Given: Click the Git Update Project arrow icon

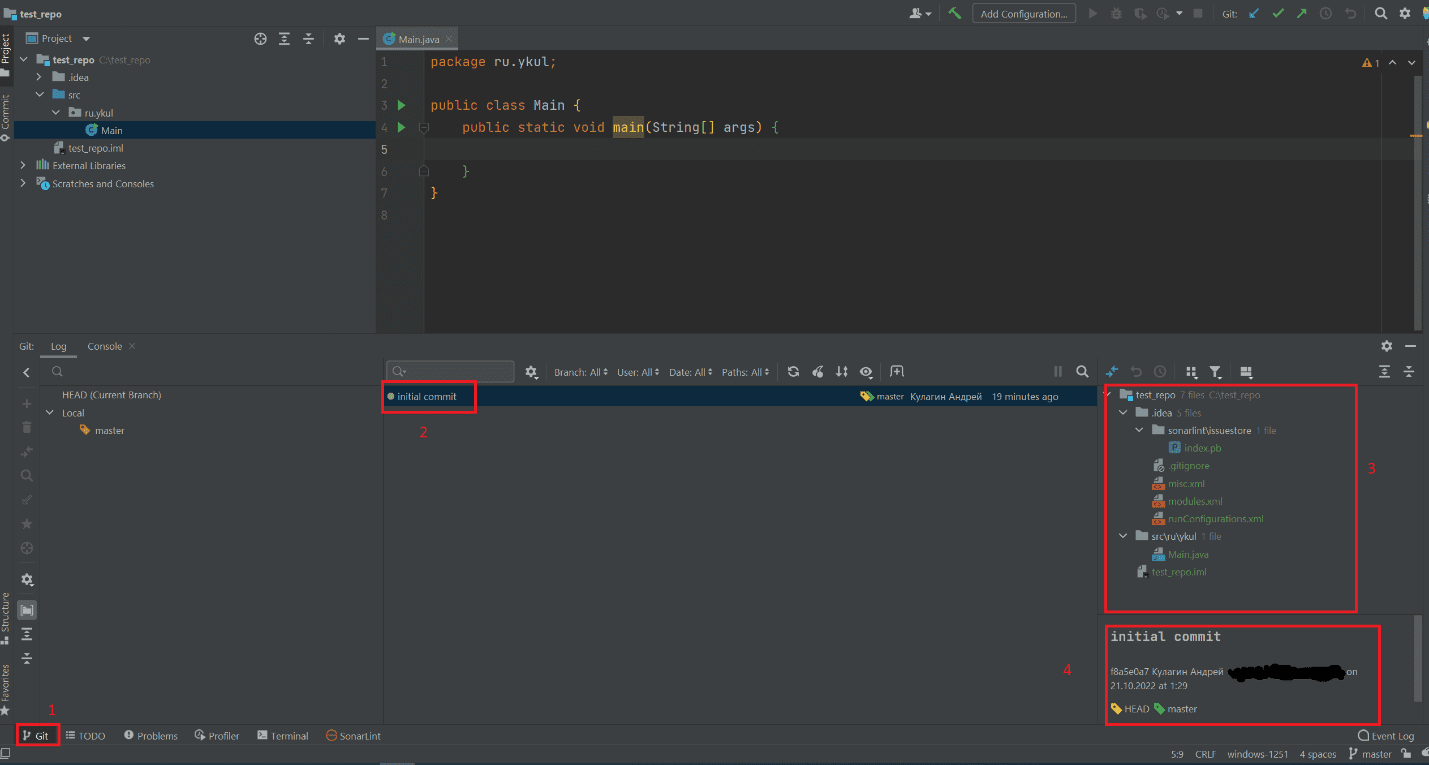Looking at the screenshot, I should 1253,14.
